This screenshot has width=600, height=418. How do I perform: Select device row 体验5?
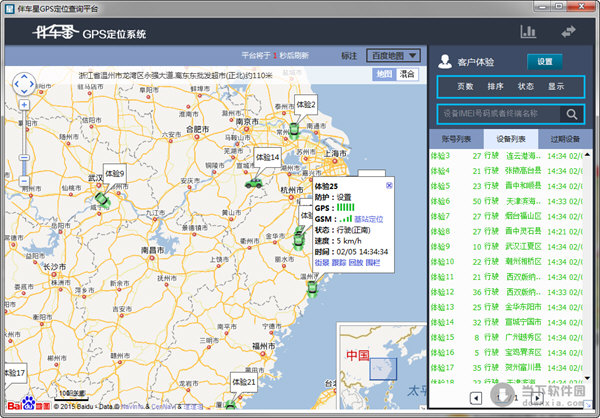tap(506, 186)
